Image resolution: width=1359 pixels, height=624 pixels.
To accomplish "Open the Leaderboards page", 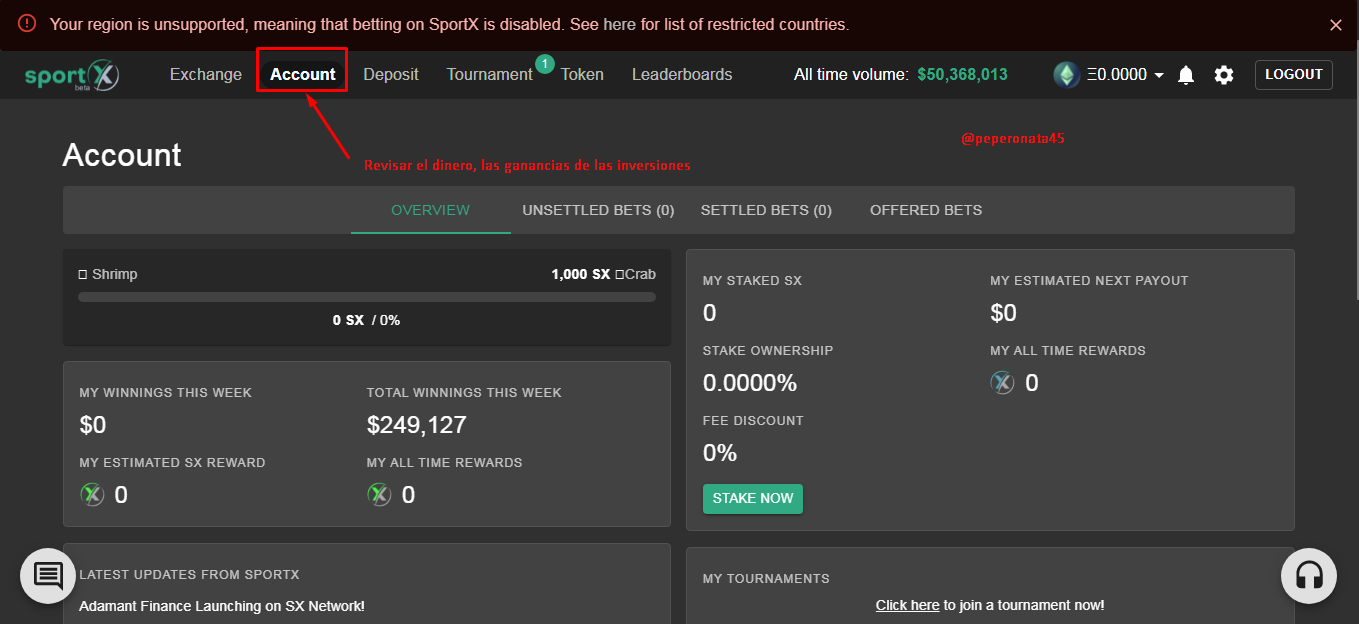I will point(682,74).
